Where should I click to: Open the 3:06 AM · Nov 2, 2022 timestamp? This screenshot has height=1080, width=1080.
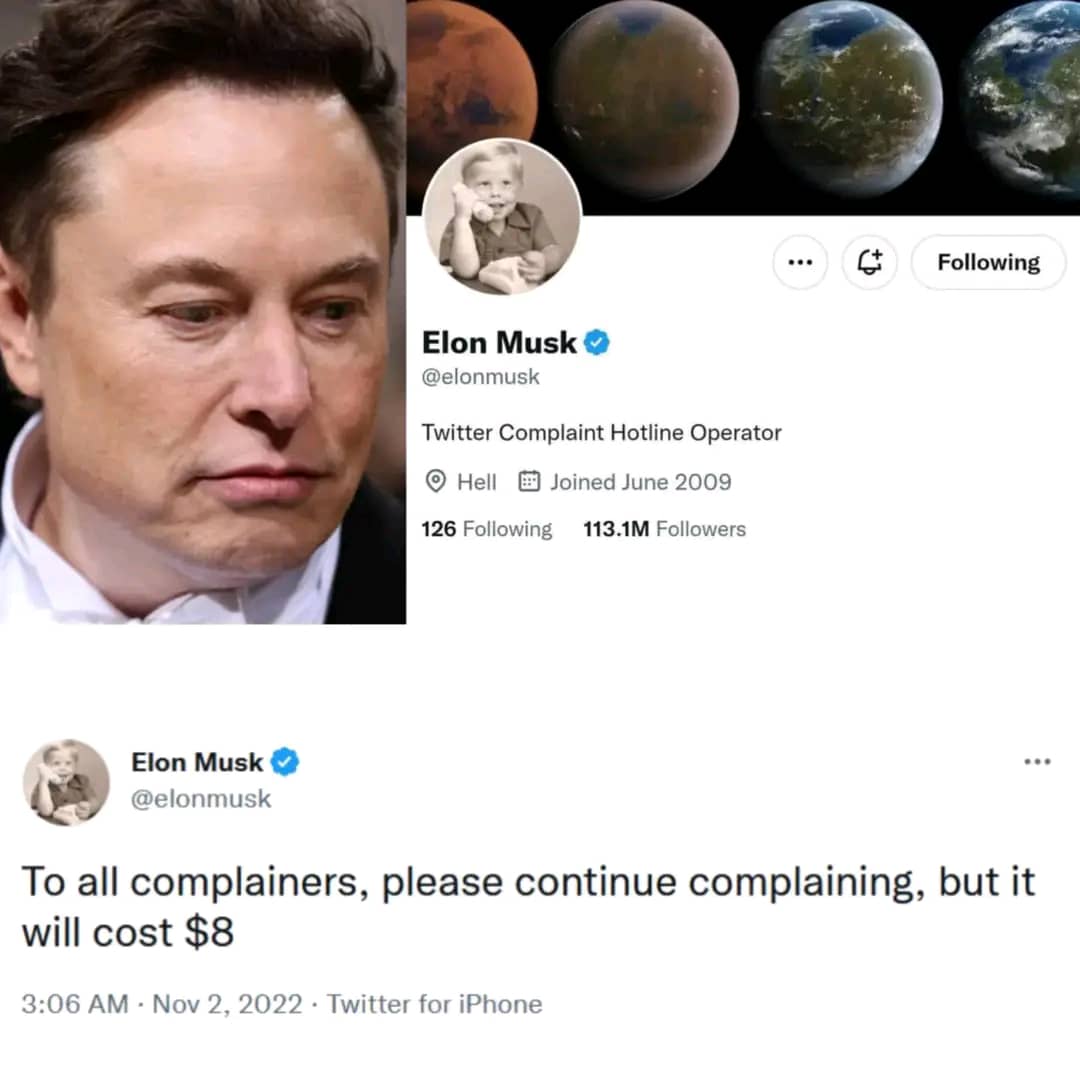coord(161,1004)
